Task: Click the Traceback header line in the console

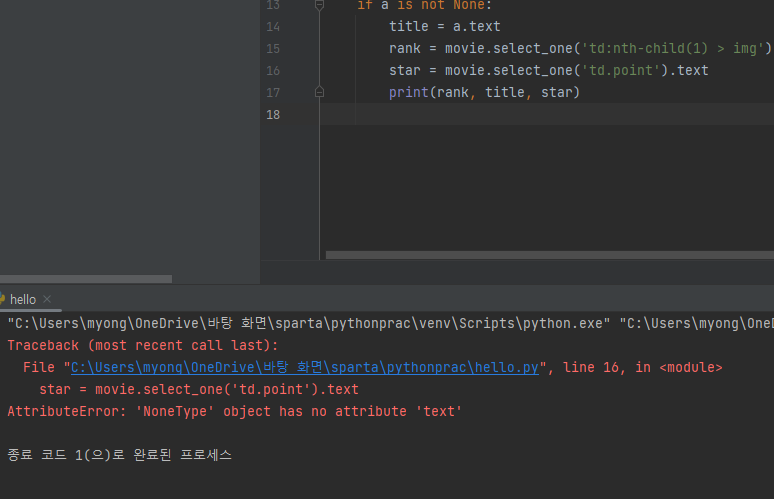Action: coord(143,345)
